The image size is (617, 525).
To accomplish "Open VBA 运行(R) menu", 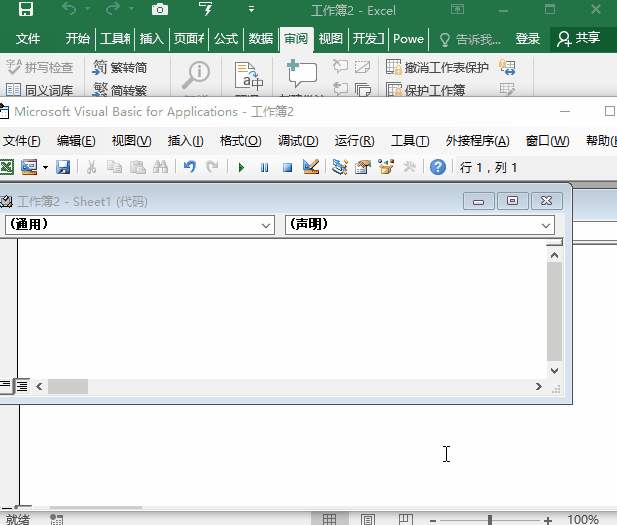I will pos(355,141).
